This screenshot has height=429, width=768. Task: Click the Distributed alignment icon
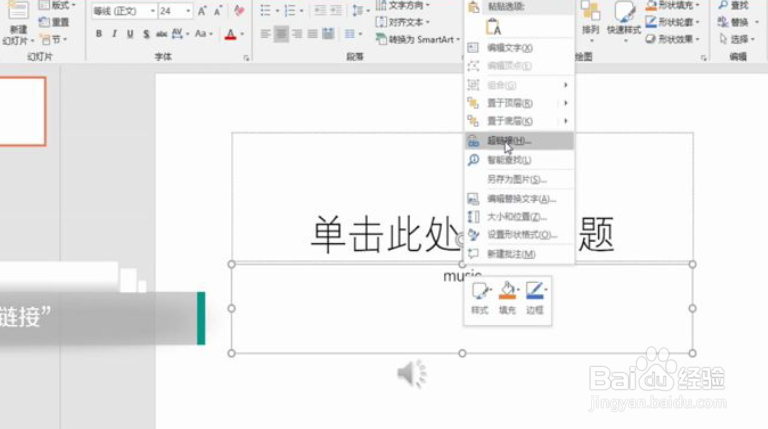(328, 34)
